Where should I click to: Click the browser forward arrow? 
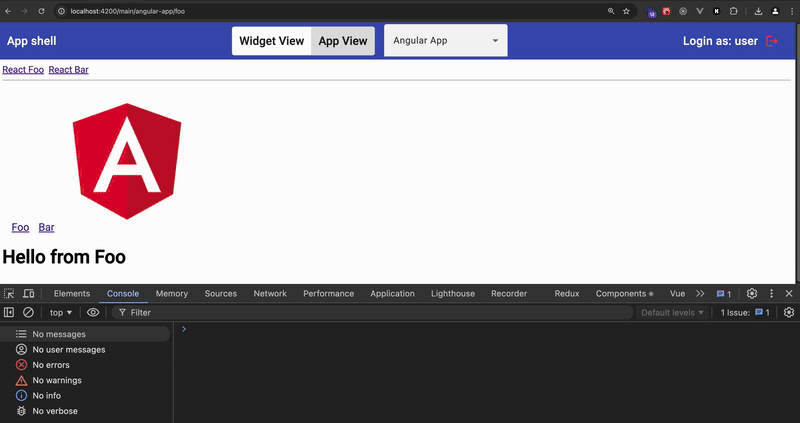pos(24,11)
